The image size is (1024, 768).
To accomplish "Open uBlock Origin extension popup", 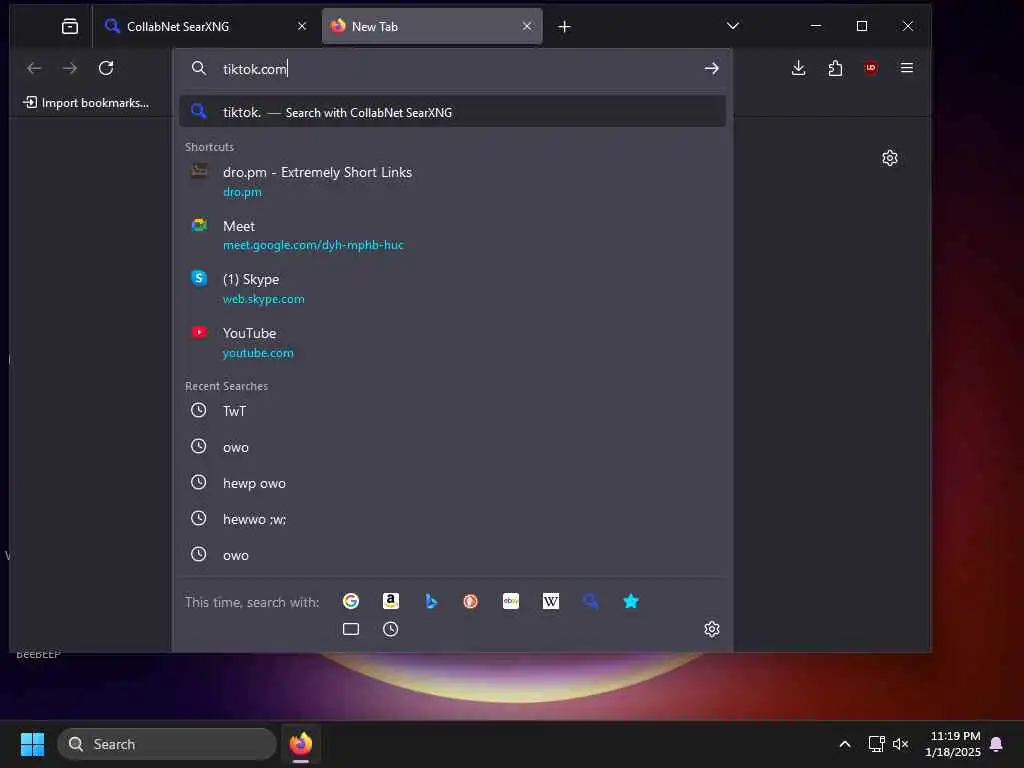I will click(871, 68).
